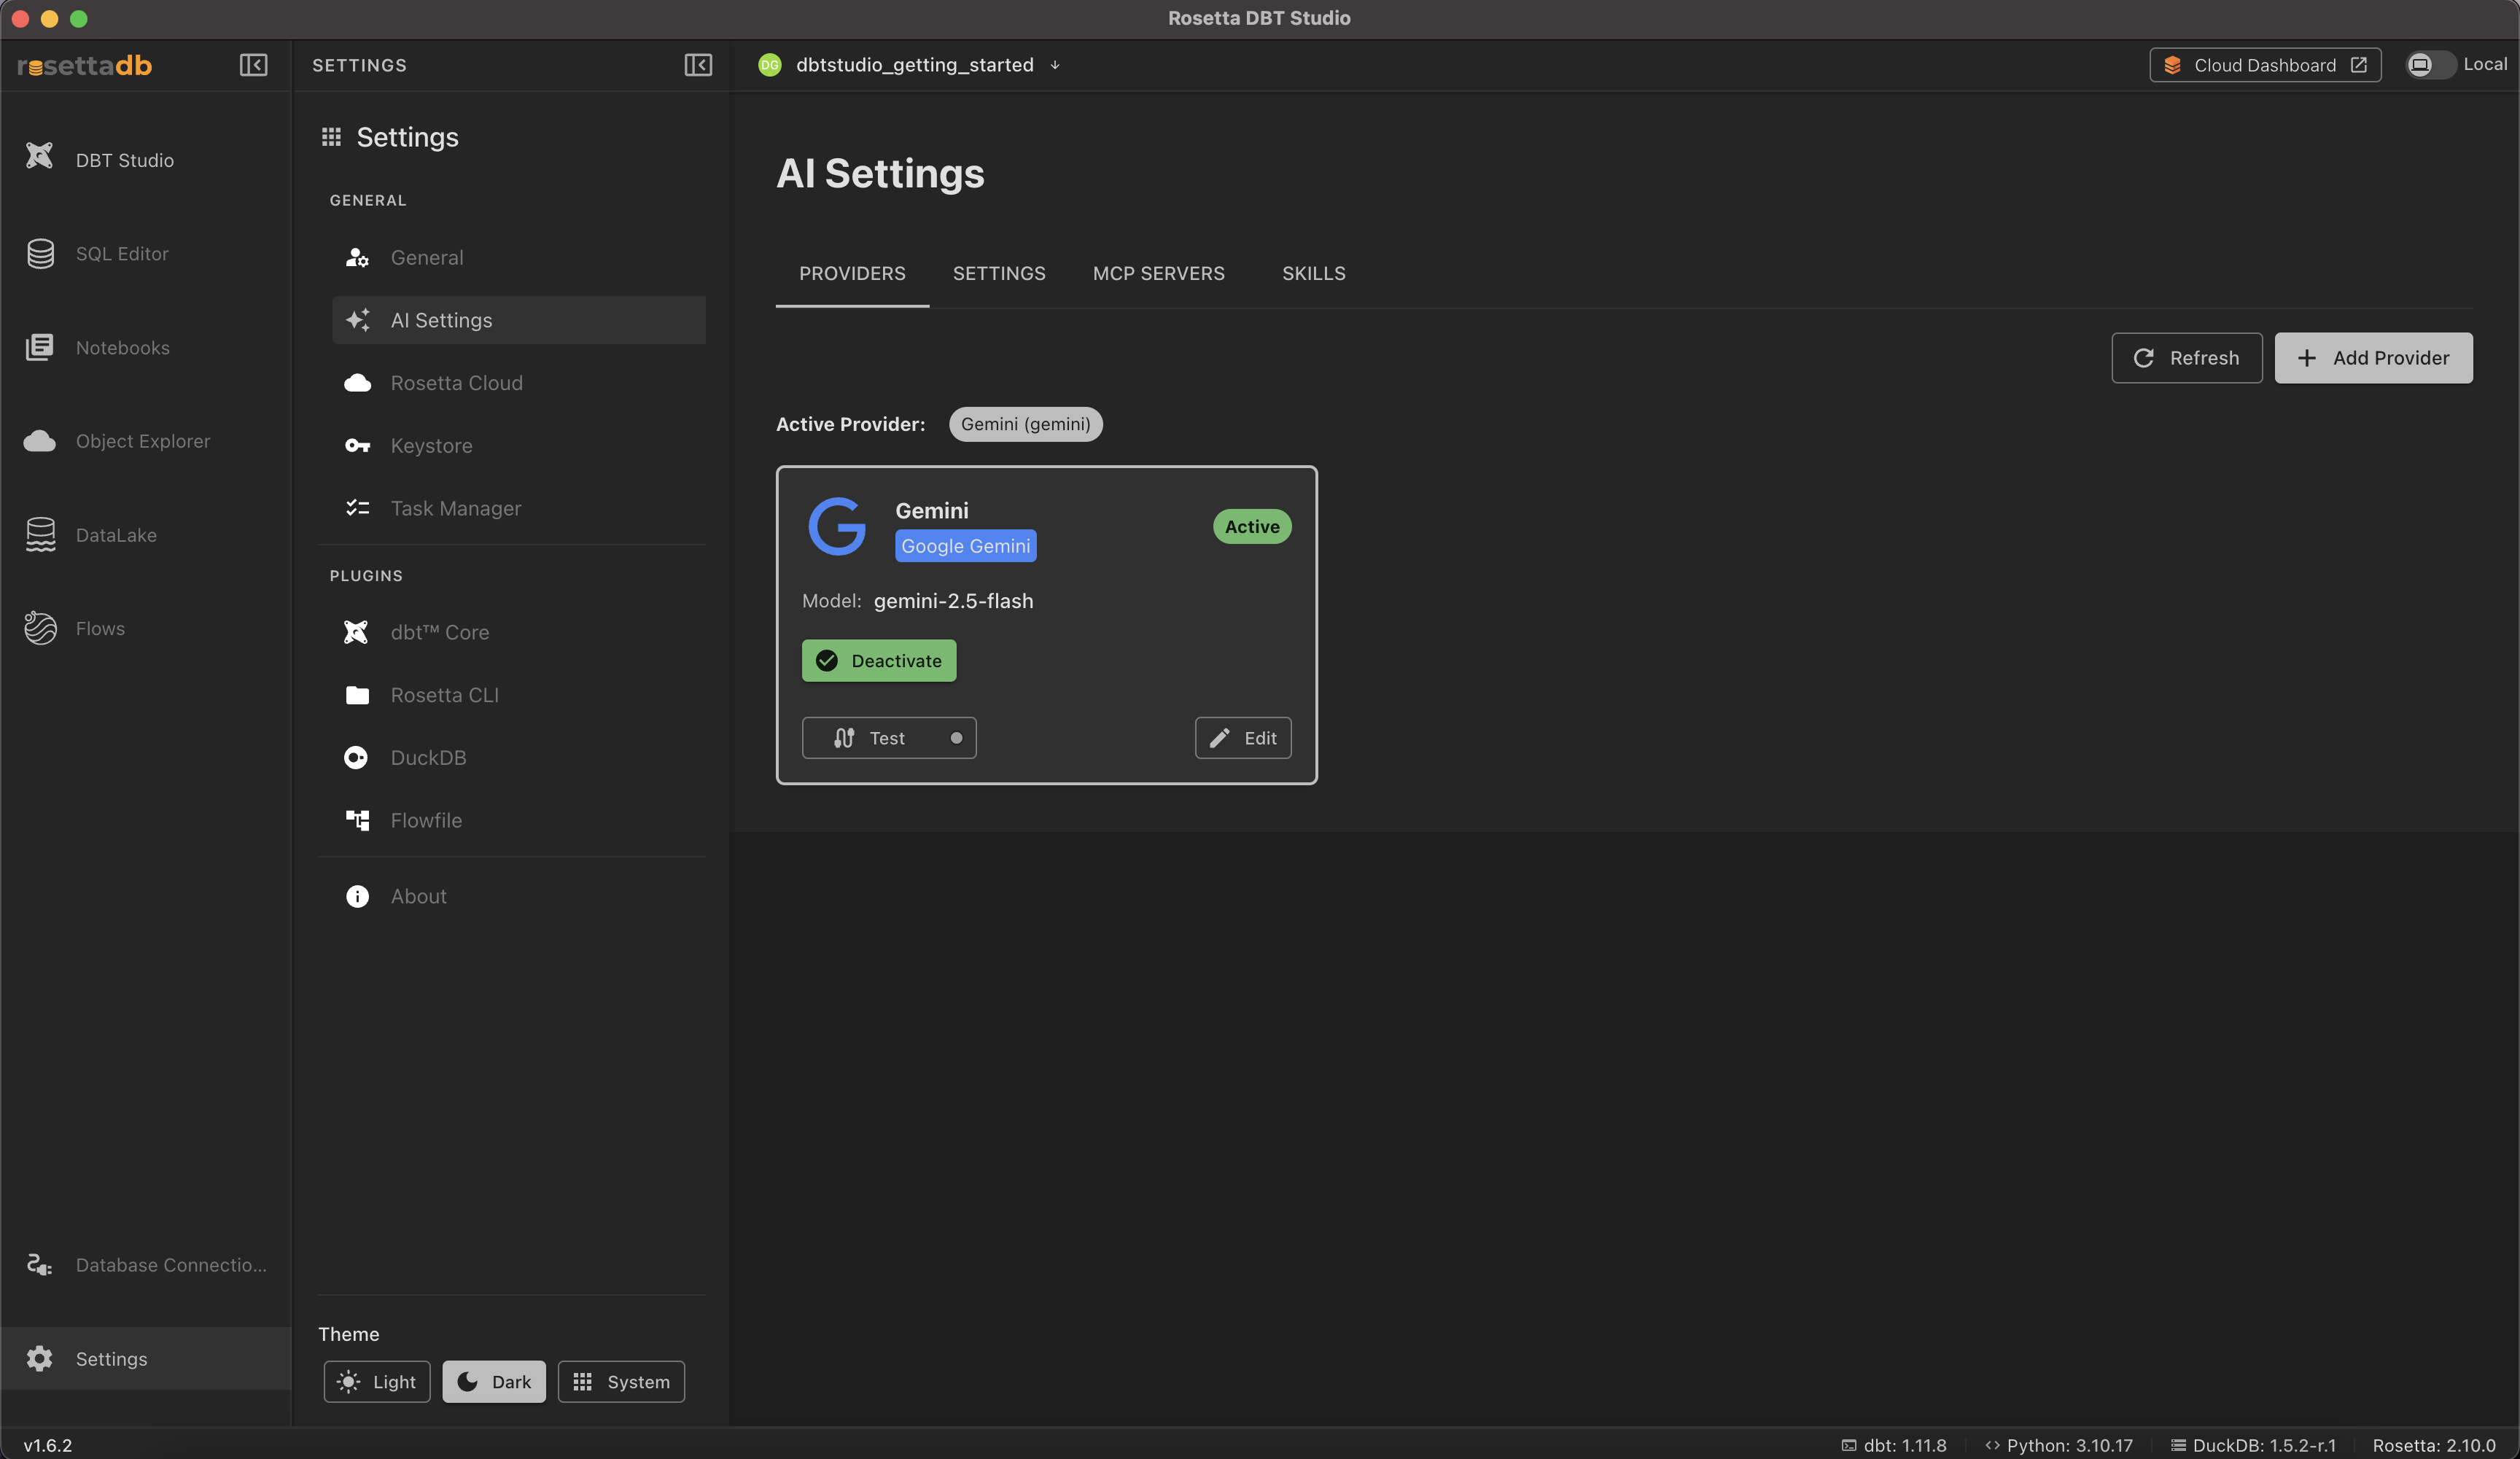Open the Rosetta CLI folder icon

click(357, 695)
